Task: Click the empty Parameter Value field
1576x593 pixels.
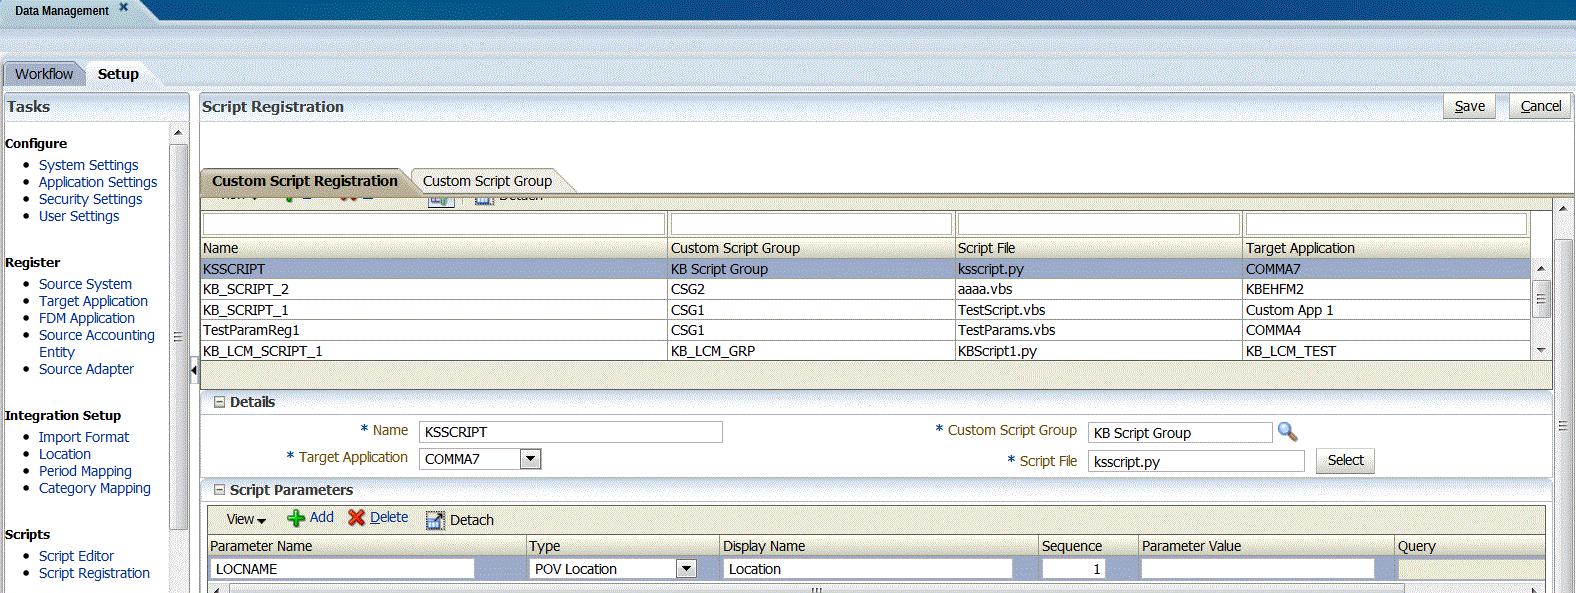Action: 1258,569
